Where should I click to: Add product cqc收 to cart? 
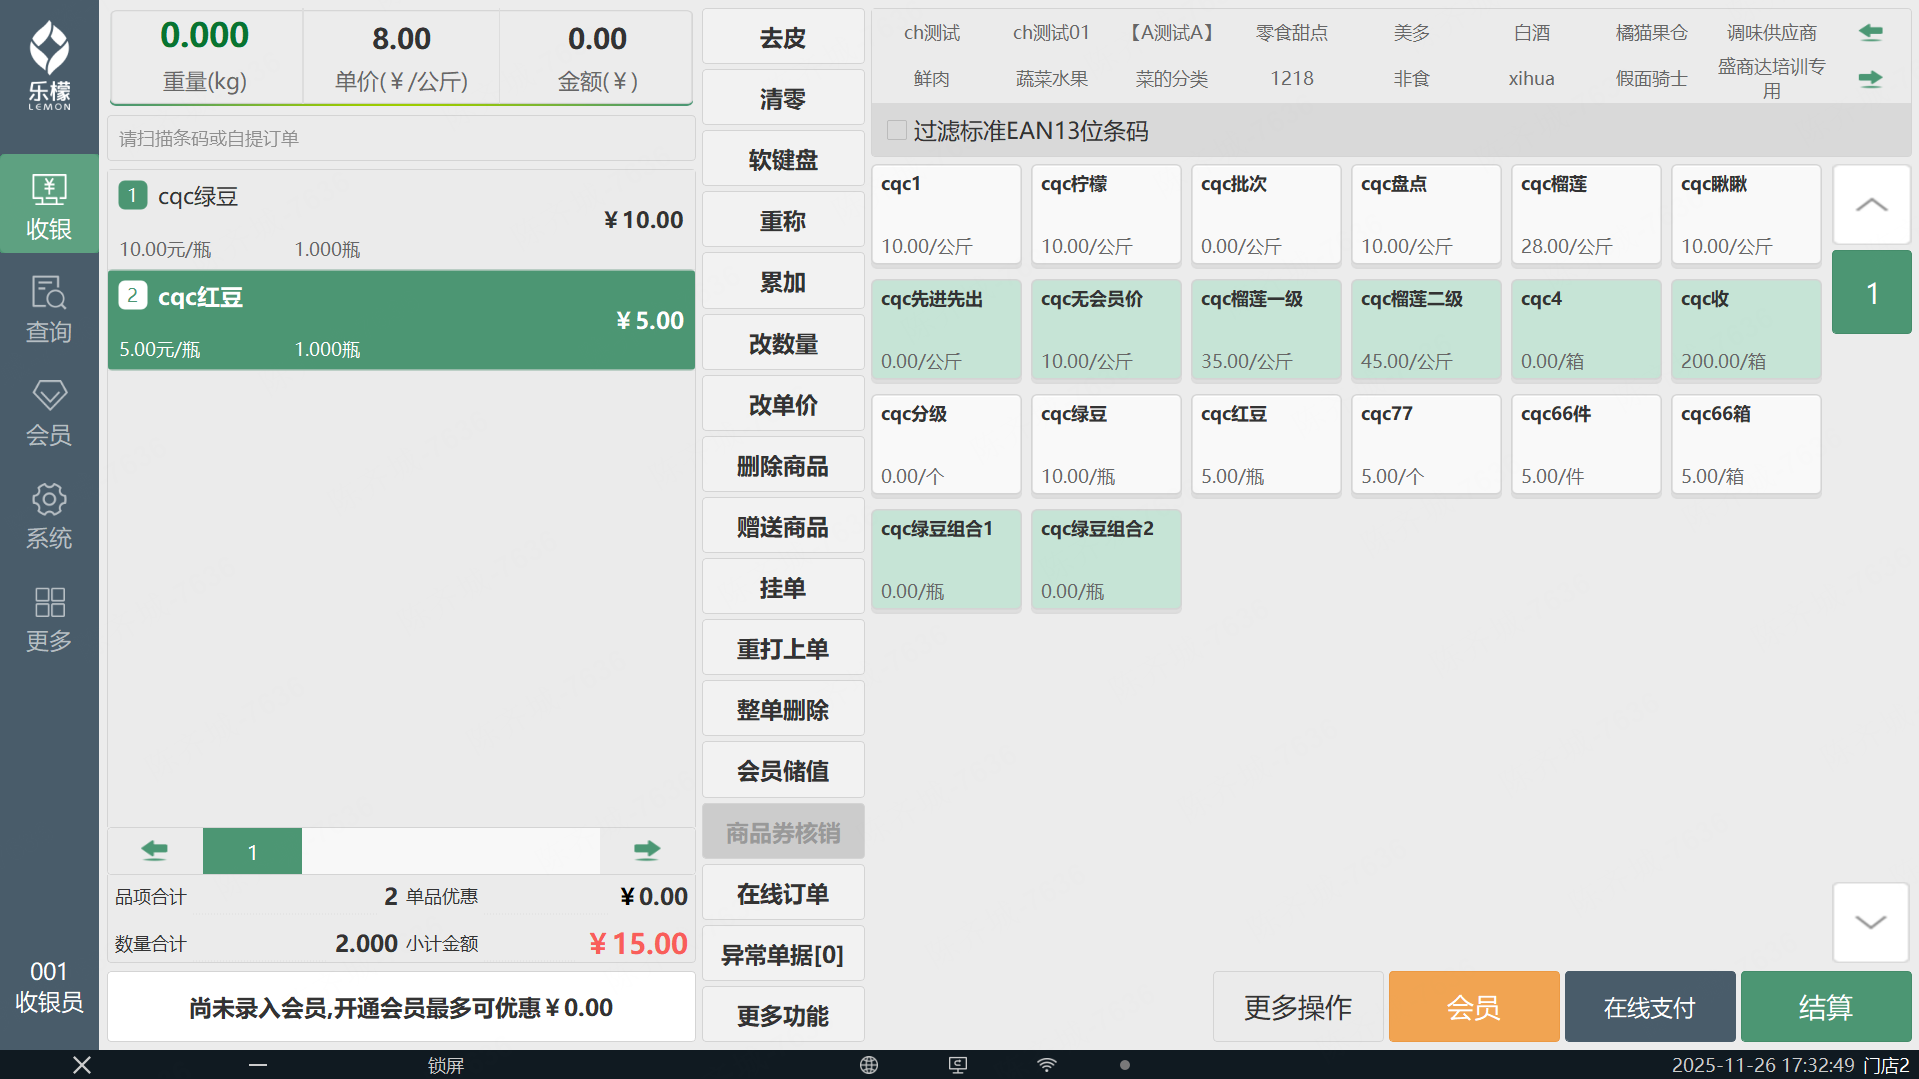[1746, 330]
